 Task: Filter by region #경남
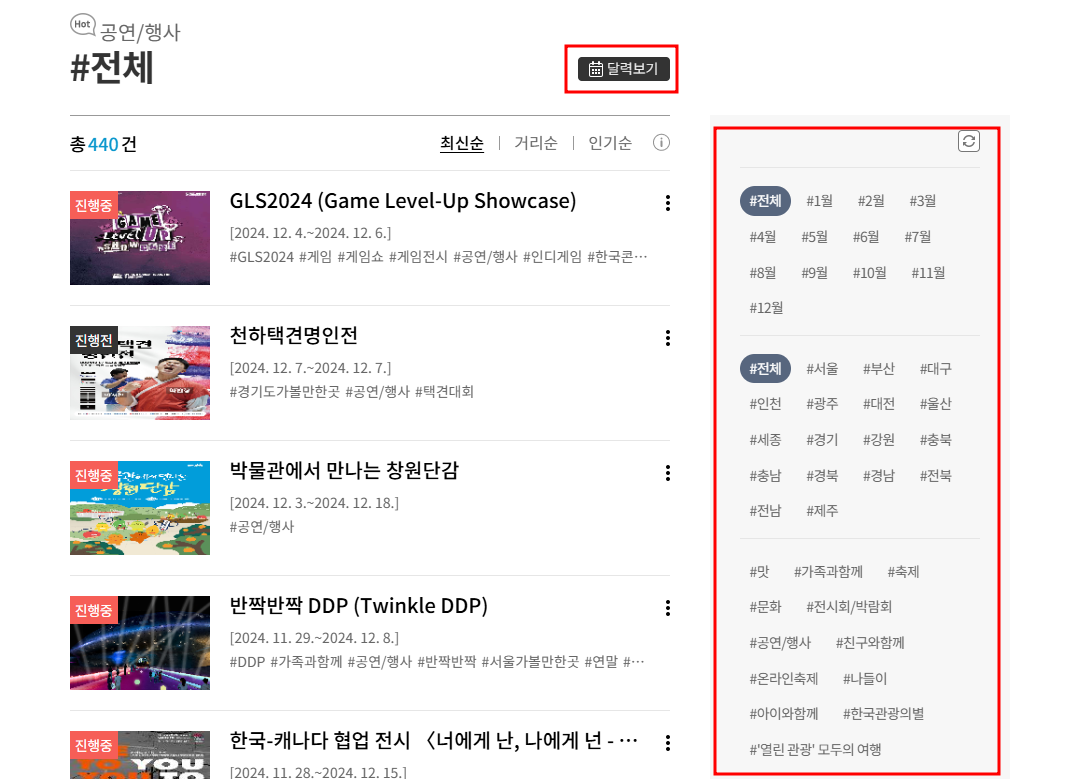tap(879, 476)
